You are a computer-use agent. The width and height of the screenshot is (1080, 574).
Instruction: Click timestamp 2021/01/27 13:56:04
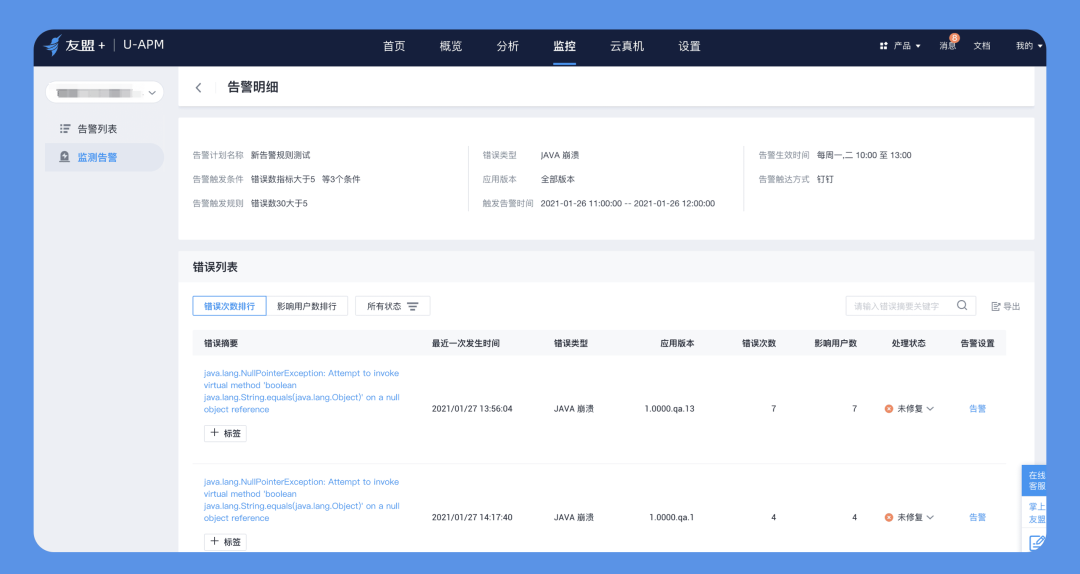click(x=472, y=409)
